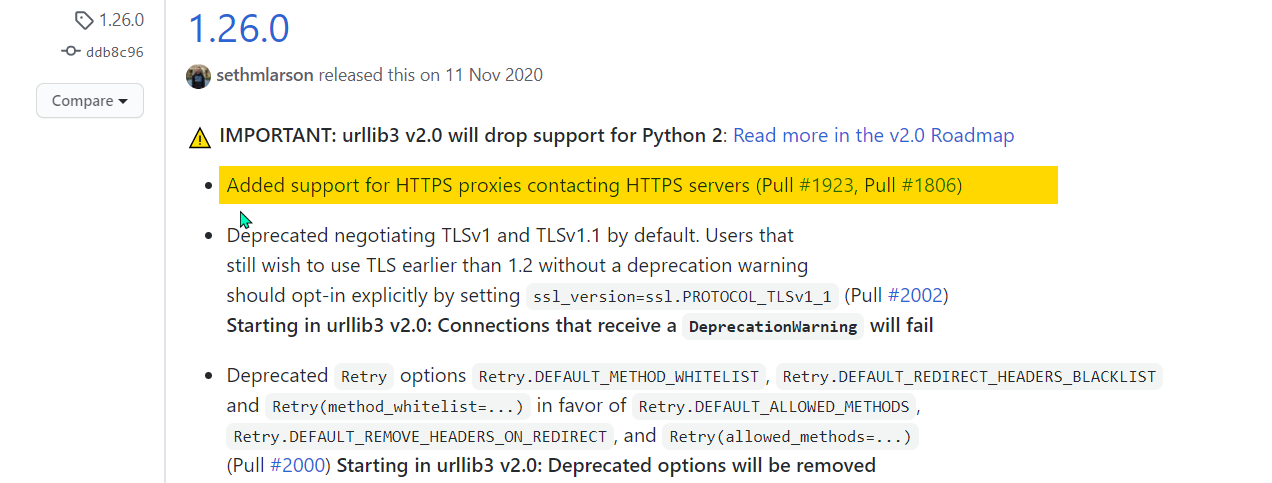Open the sethmlarson avatar image
The width and height of the screenshot is (1272, 483).
(198, 76)
